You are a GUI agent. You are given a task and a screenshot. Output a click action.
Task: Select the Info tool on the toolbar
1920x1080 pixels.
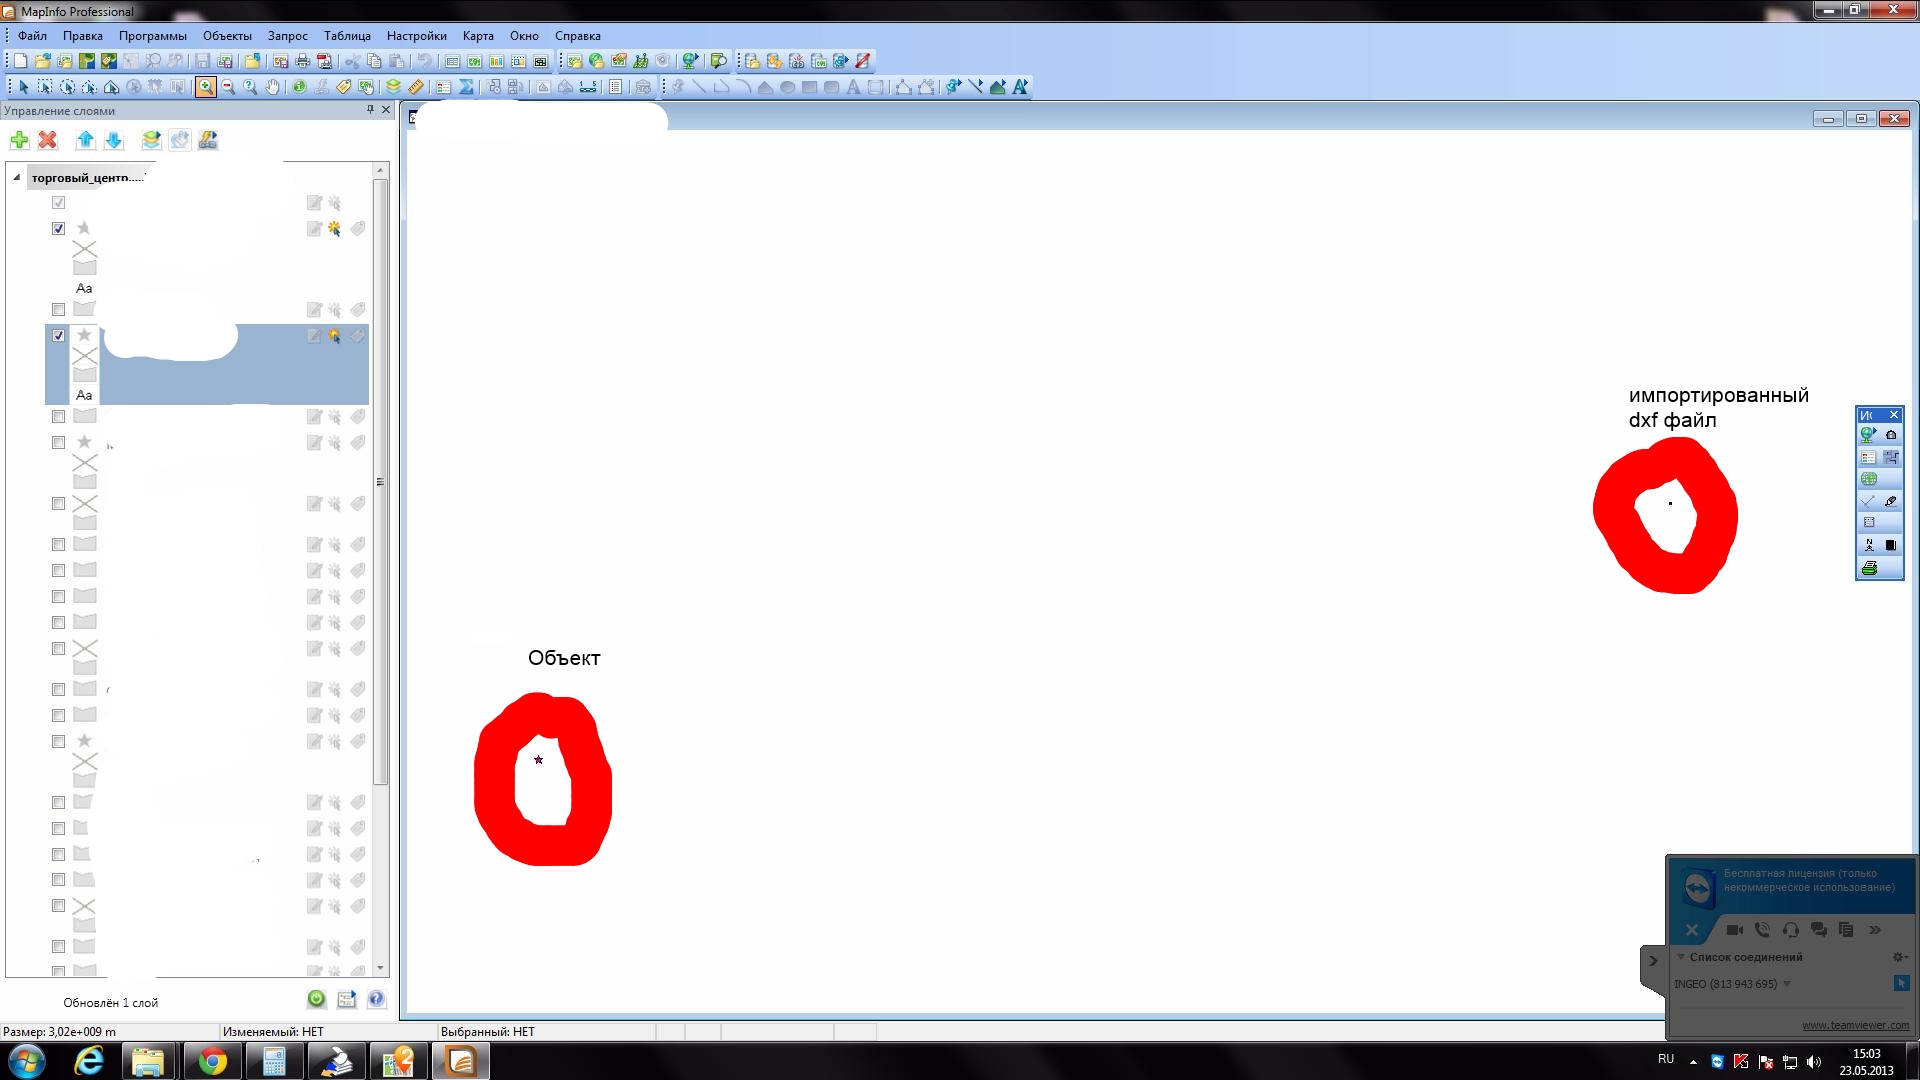tap(299, 86)
